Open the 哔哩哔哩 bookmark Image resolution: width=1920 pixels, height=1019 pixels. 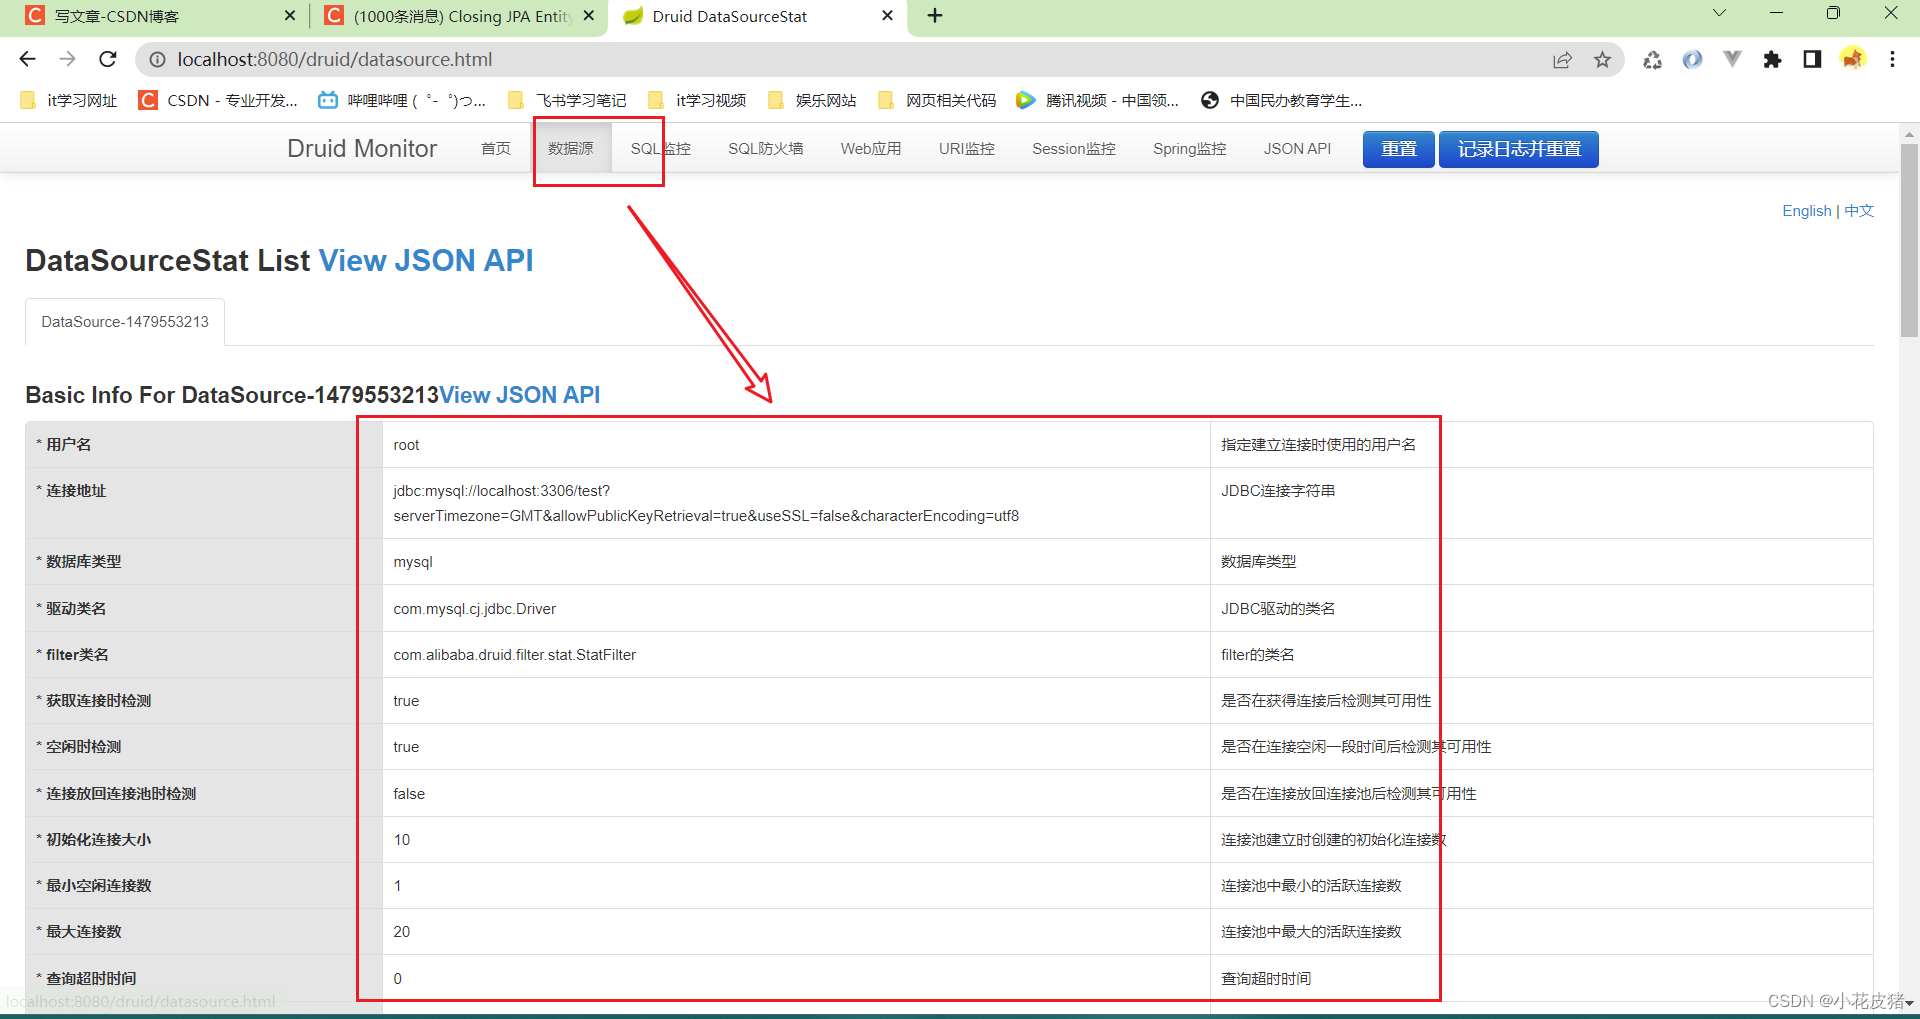[402, 100]
